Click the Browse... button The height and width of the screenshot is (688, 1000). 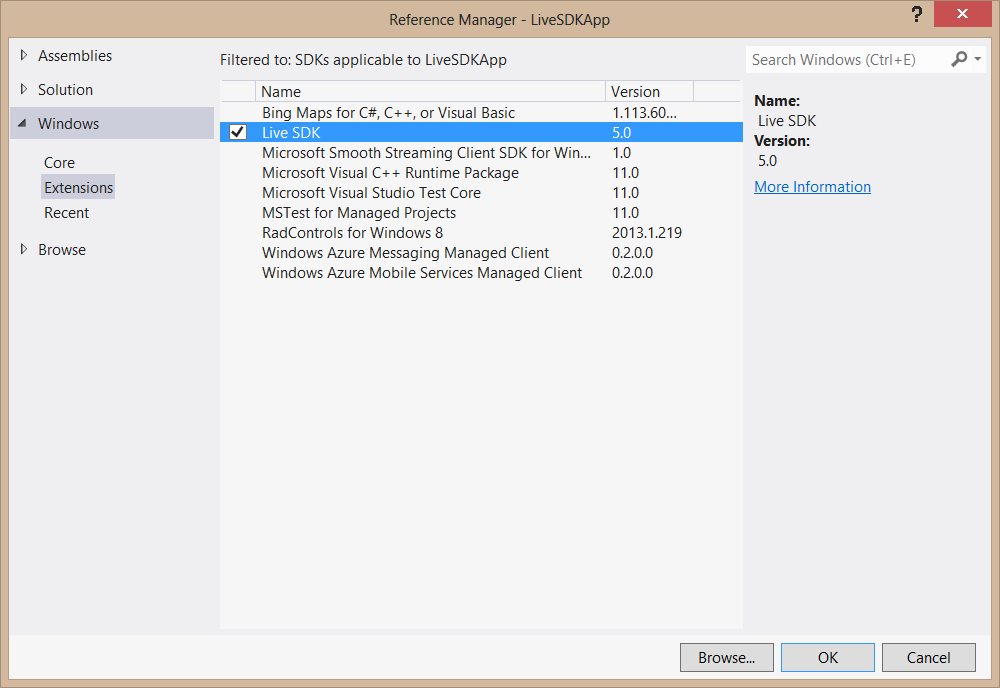[726, 657]
